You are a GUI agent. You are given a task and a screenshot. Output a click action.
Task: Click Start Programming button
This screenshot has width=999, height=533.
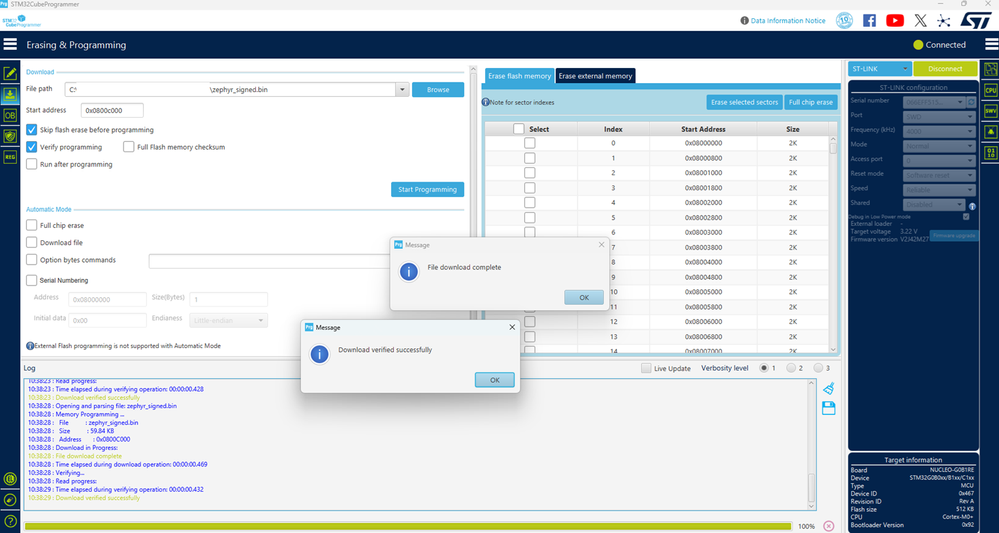click(427, 189)
